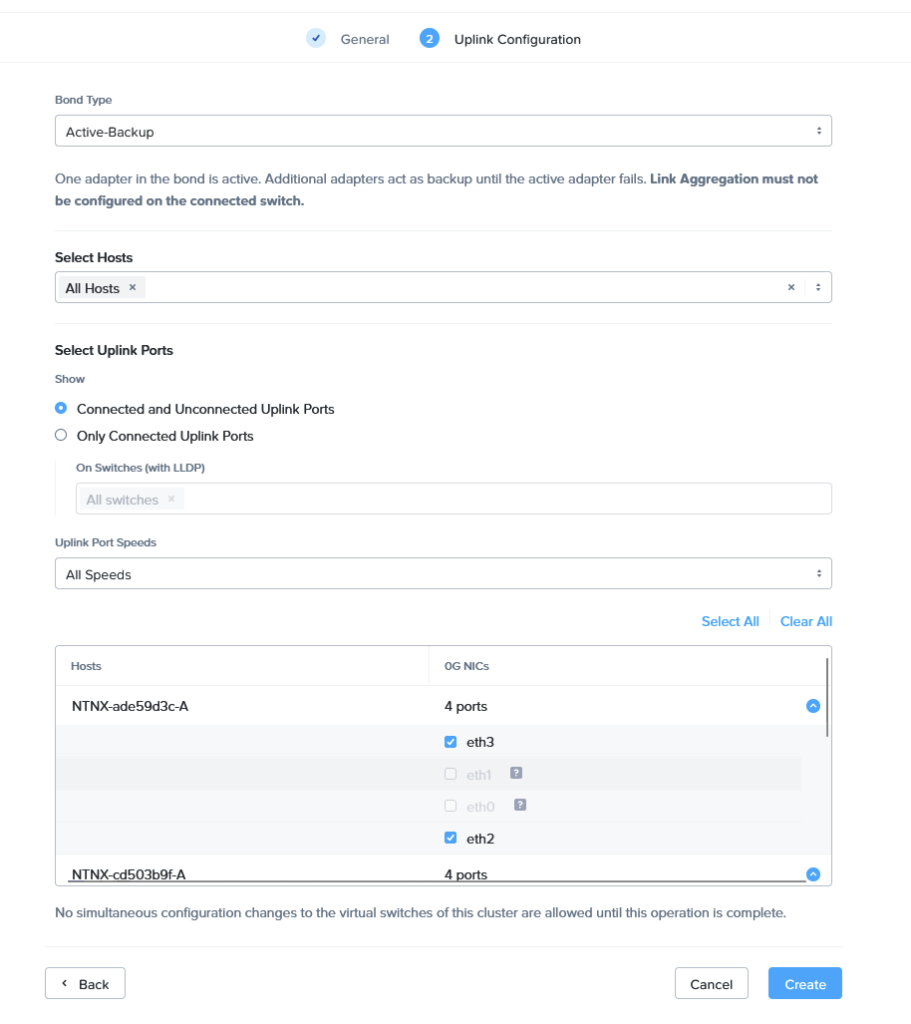Click the step 2 Uplink Configuration badge
The image size is (911, 1024).
[x=430, y=39]
